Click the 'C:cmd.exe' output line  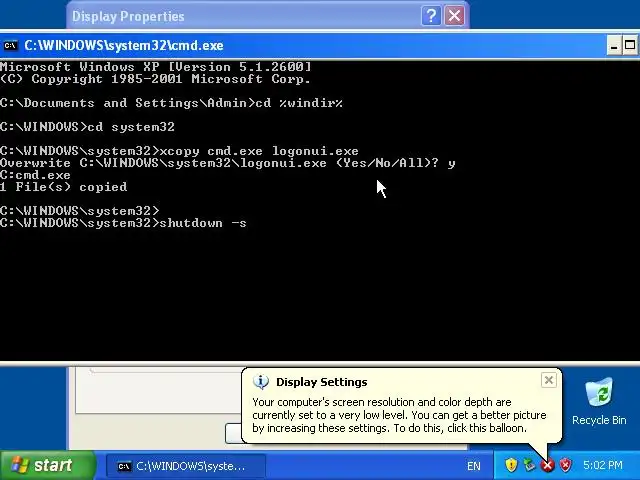36,175
